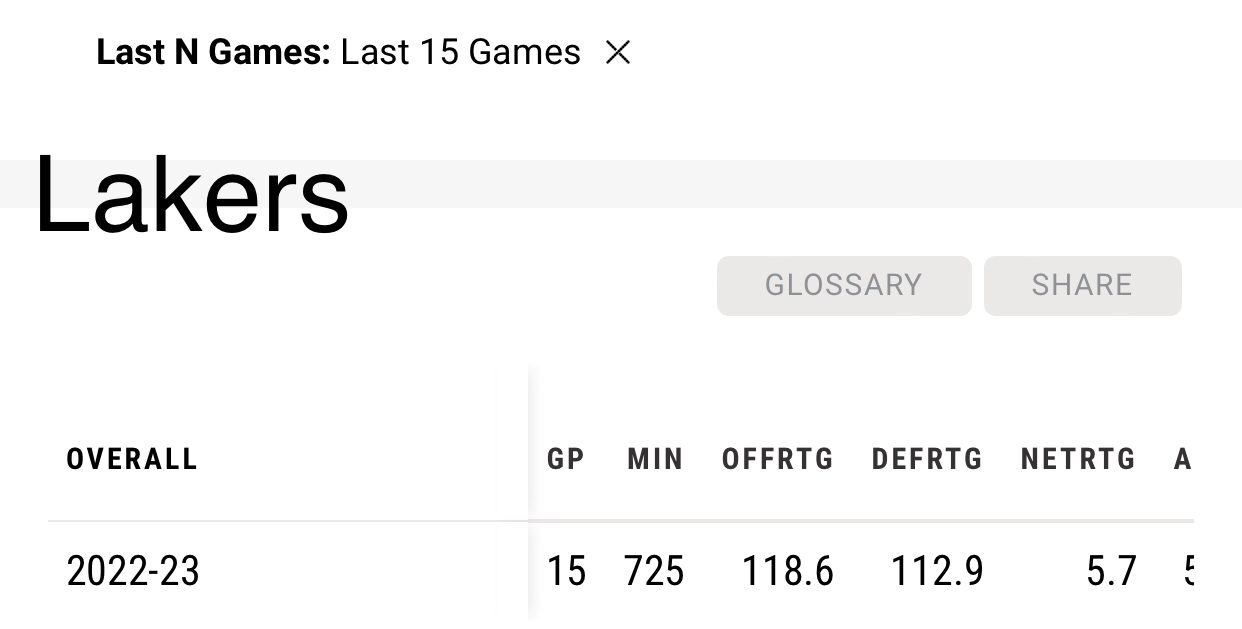
Task: Sort by the DEFRTG column header
Action: click(927, 459)
